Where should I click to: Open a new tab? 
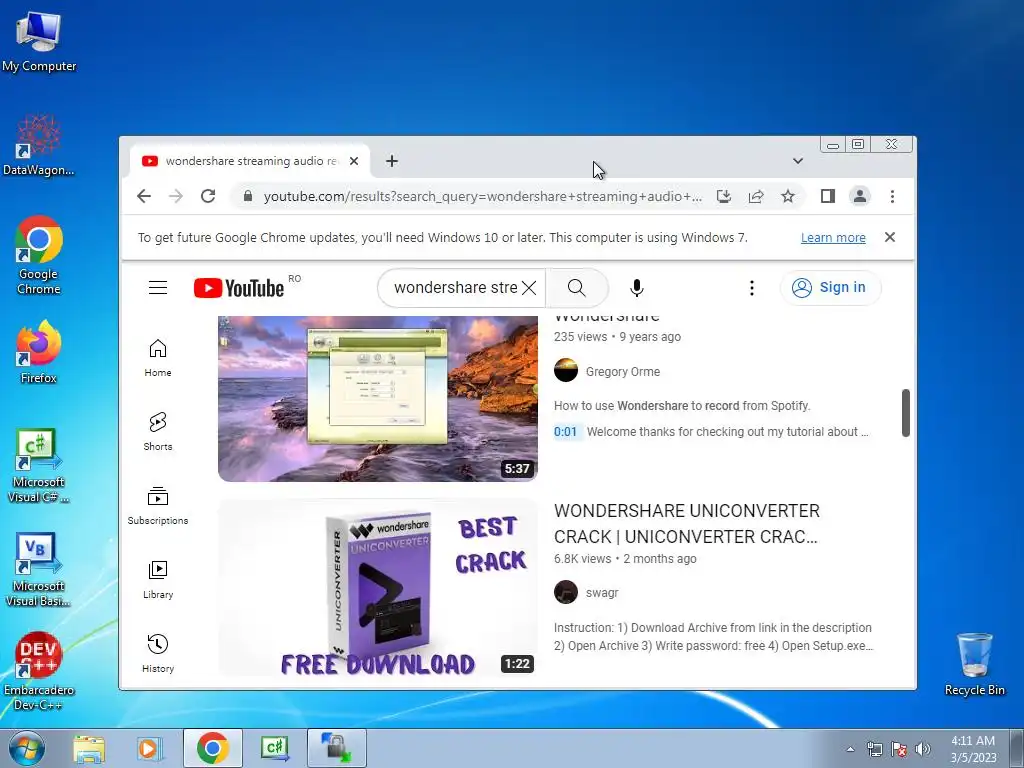pos(392,161)
